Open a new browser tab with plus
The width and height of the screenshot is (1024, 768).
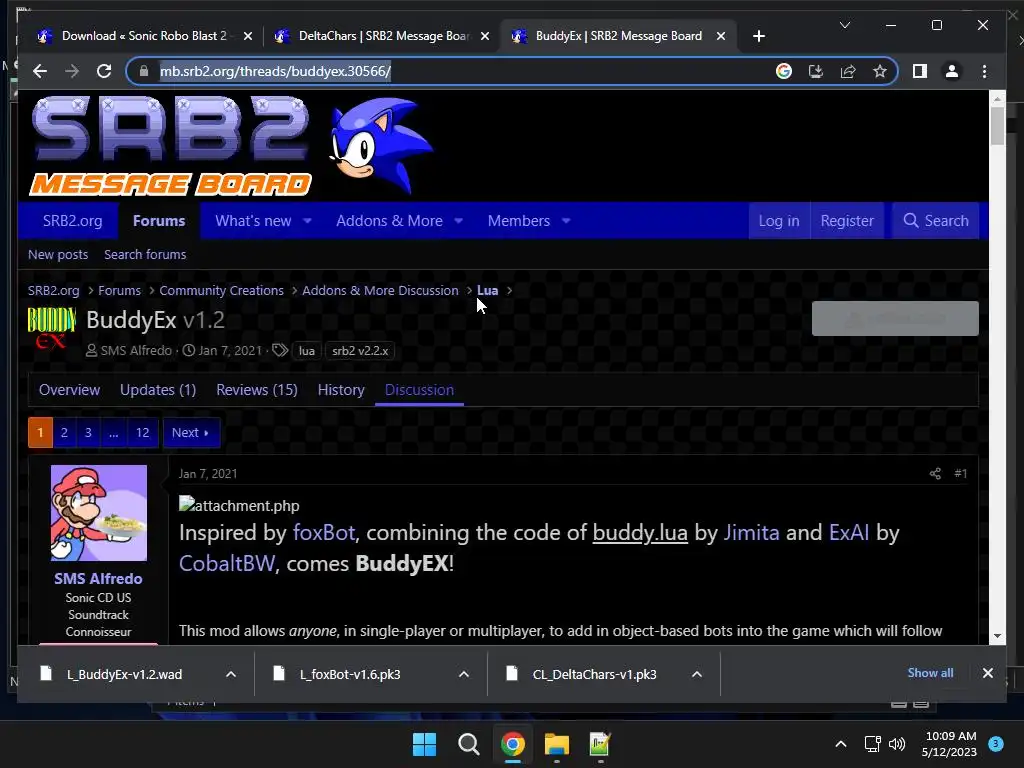click(x=758, y=36)
